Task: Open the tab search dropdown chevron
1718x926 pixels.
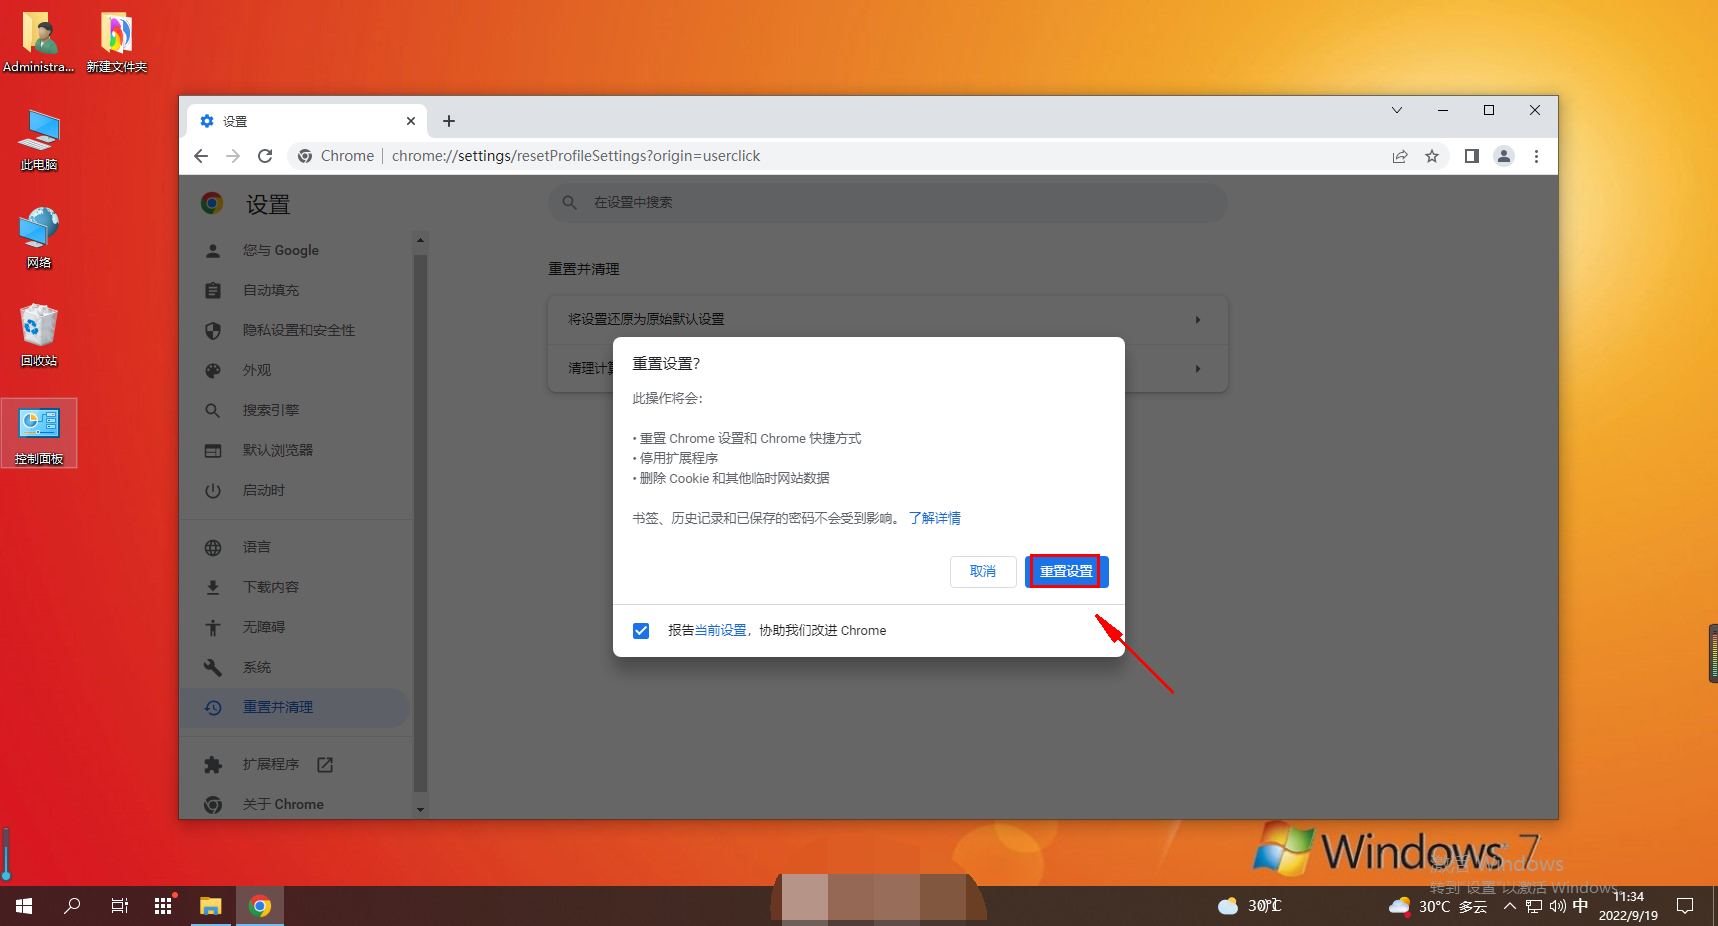Action: point(1397,110)
